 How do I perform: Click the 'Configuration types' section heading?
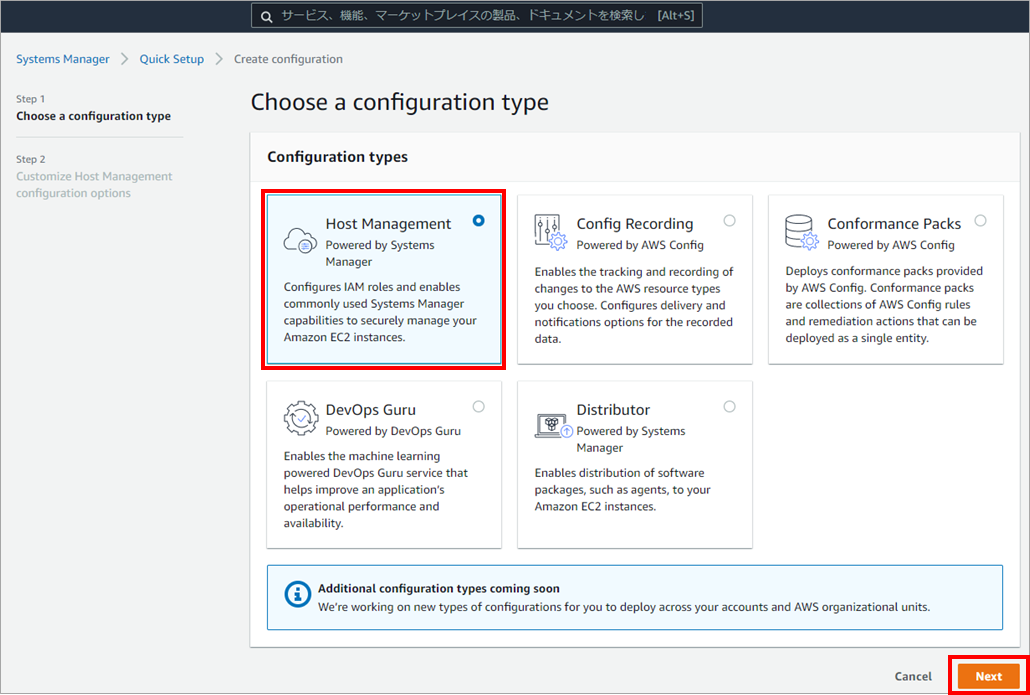[338, 157]
